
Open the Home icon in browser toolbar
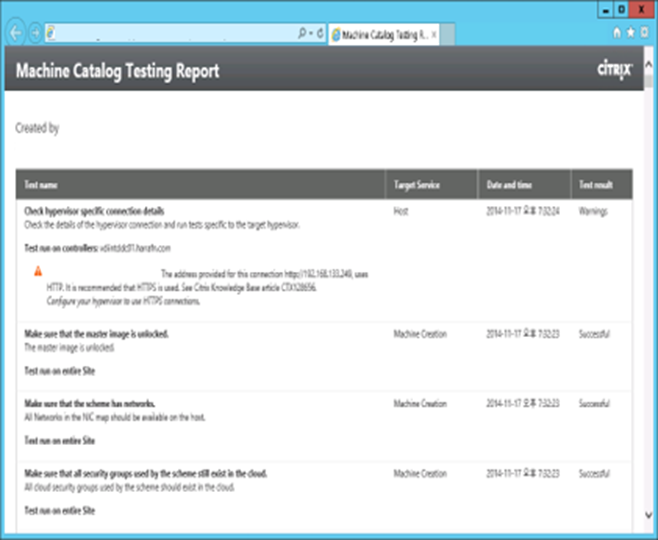pyautogui.click(x=617, y=32)
